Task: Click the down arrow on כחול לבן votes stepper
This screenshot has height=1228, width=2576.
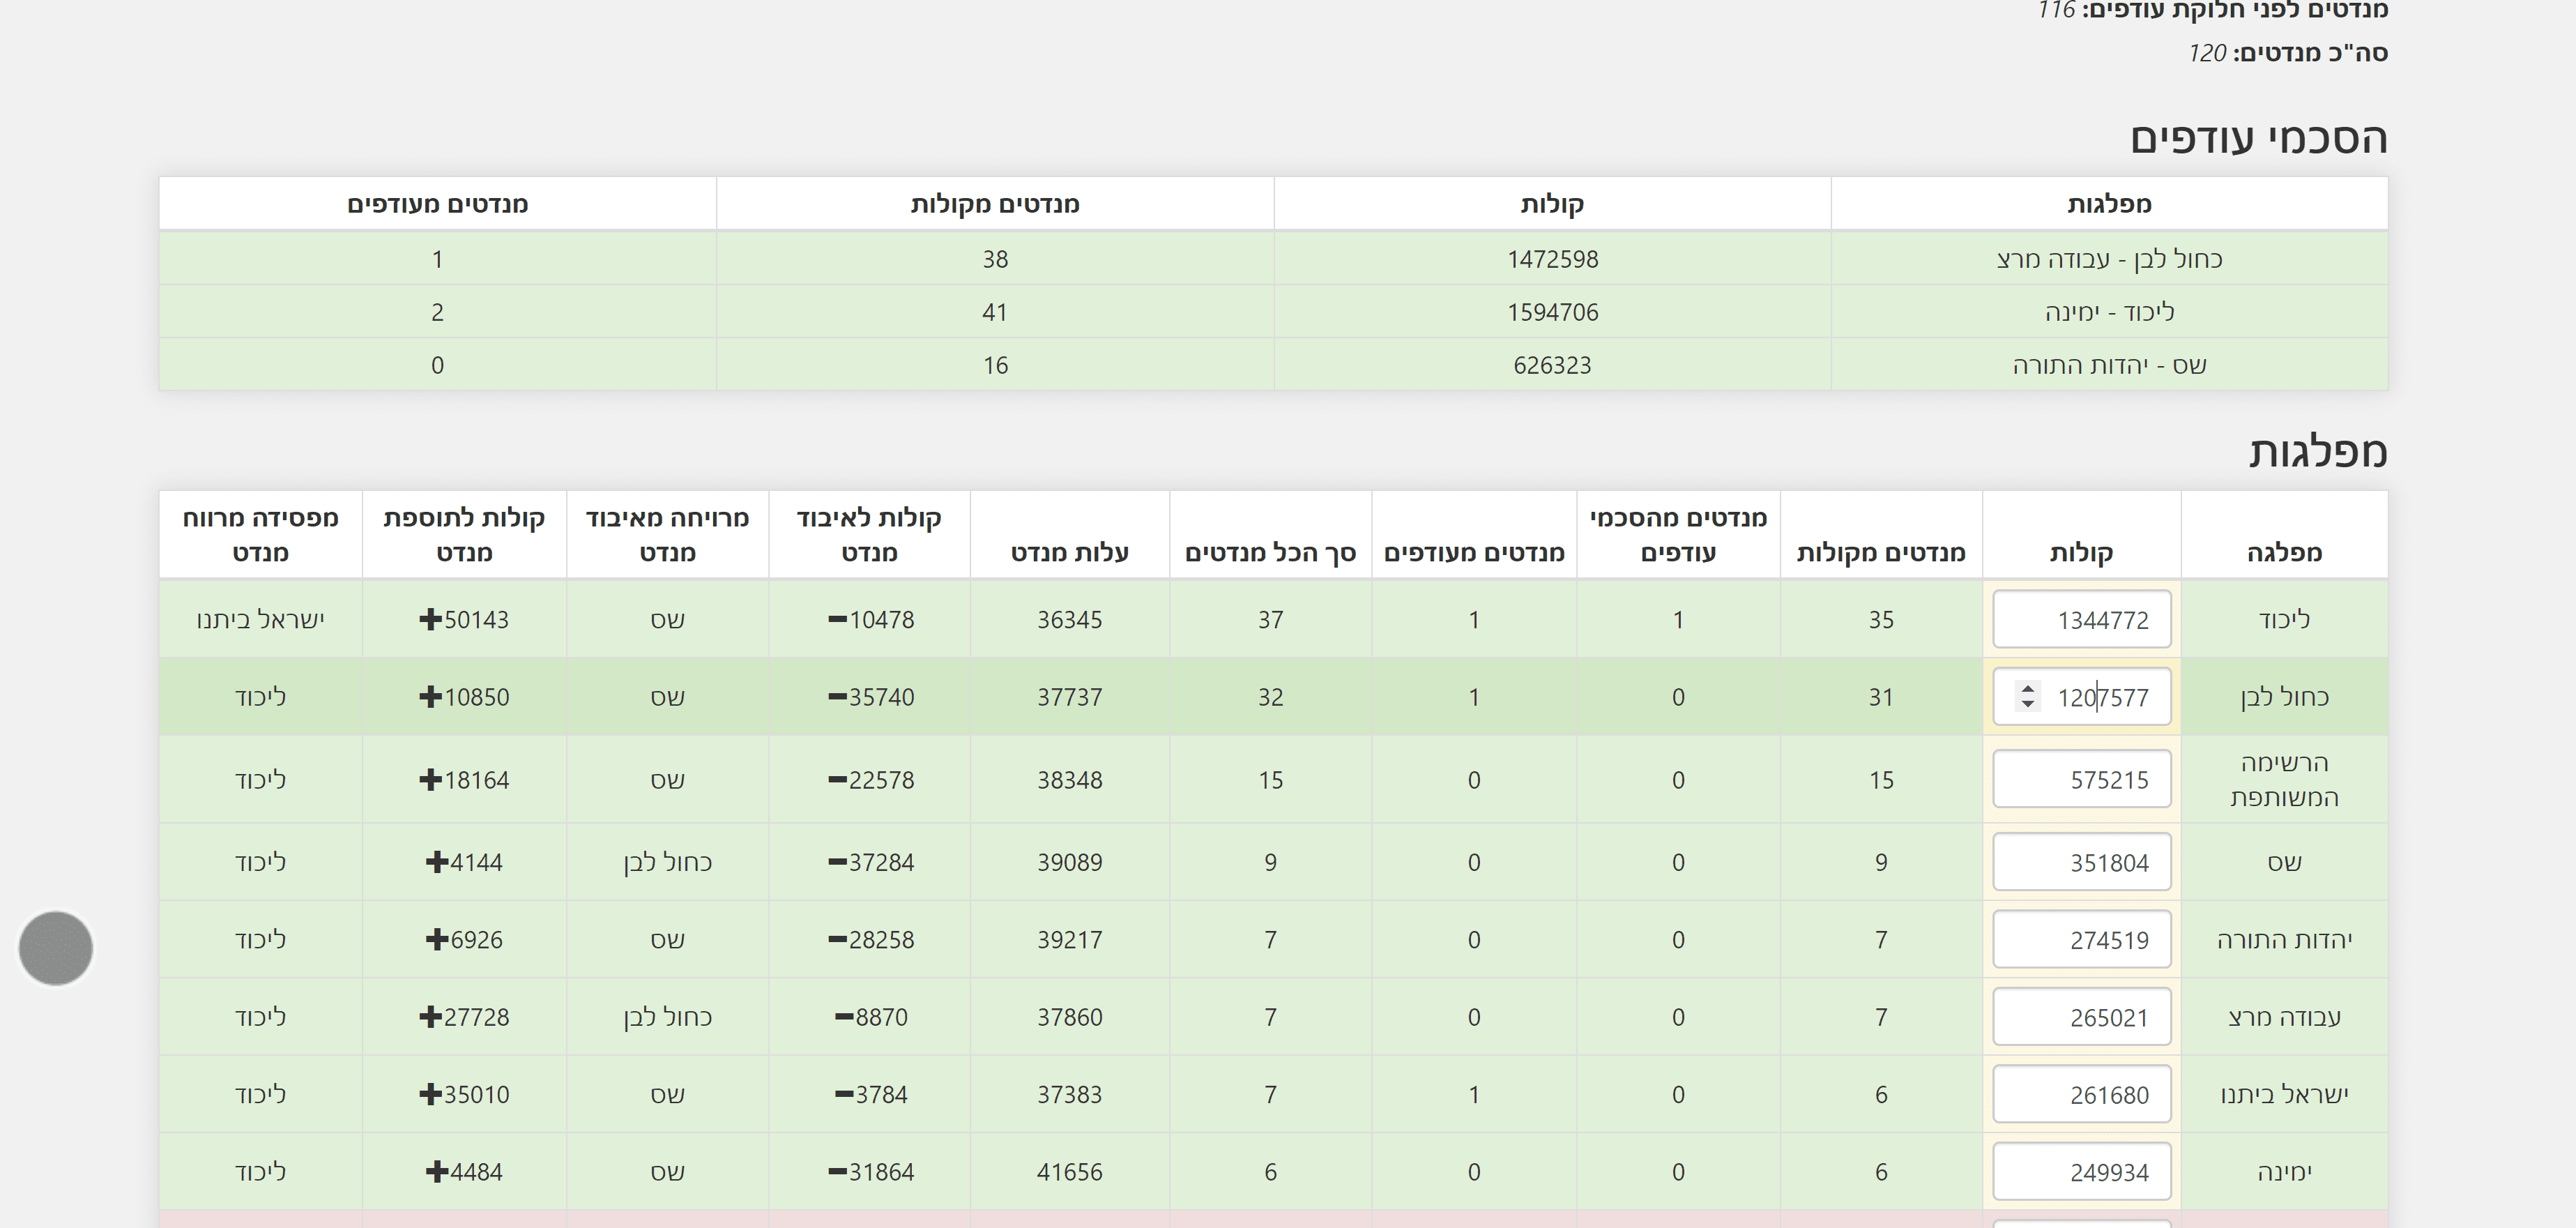Action: click(x=2027, y=704)
